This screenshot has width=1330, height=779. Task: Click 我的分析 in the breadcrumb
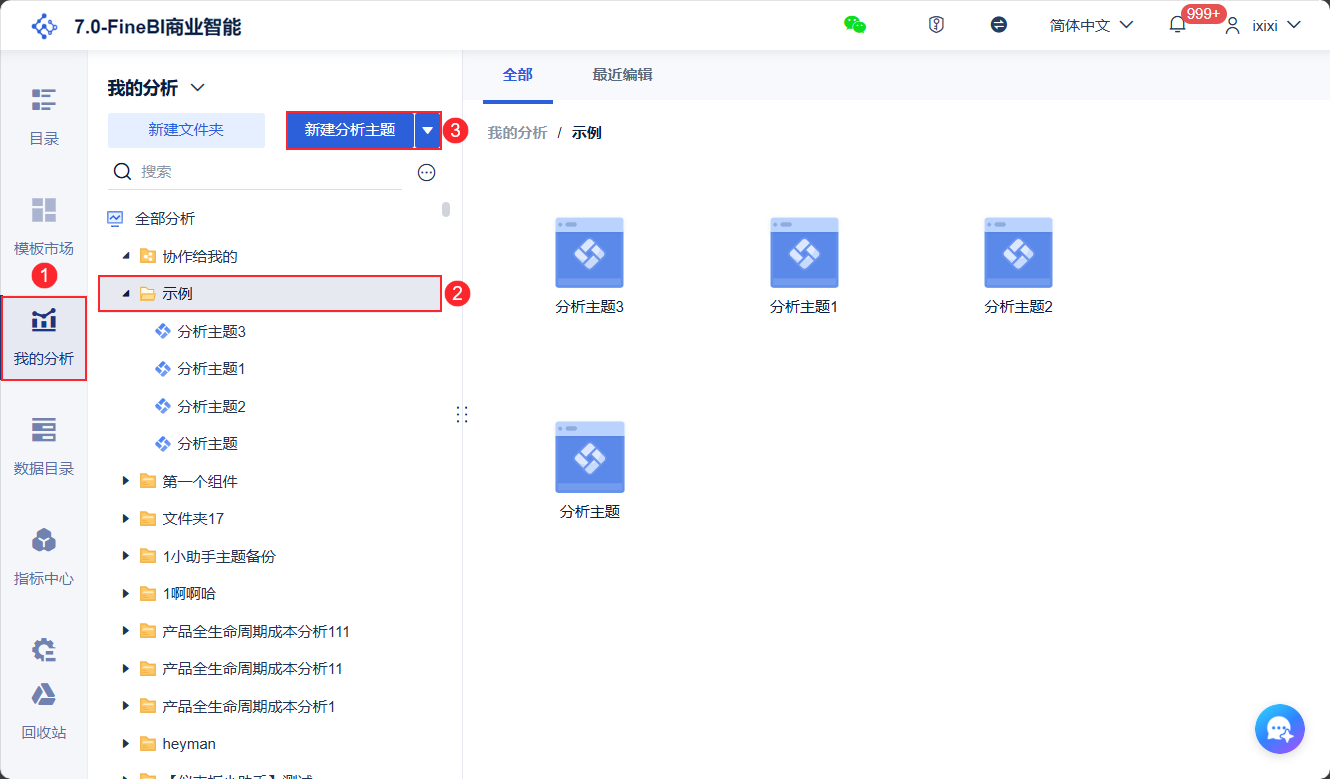pyautogui.click(x=517, y=133)
